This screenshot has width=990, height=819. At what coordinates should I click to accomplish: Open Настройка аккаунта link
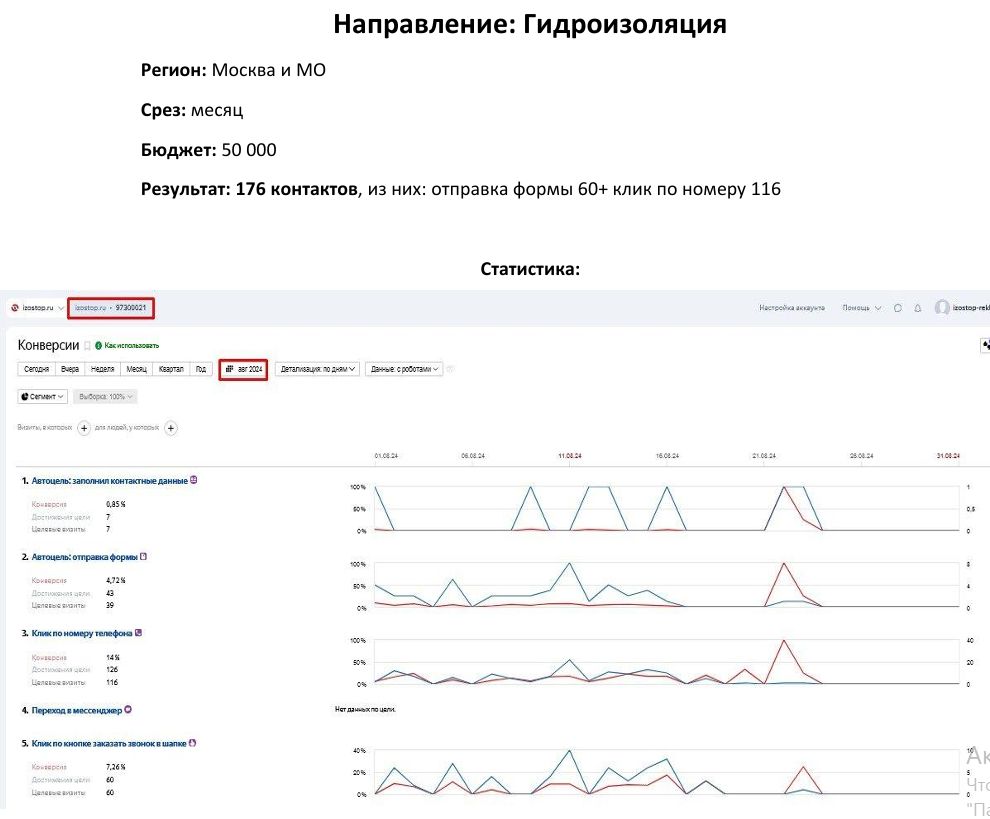point(792,308)
